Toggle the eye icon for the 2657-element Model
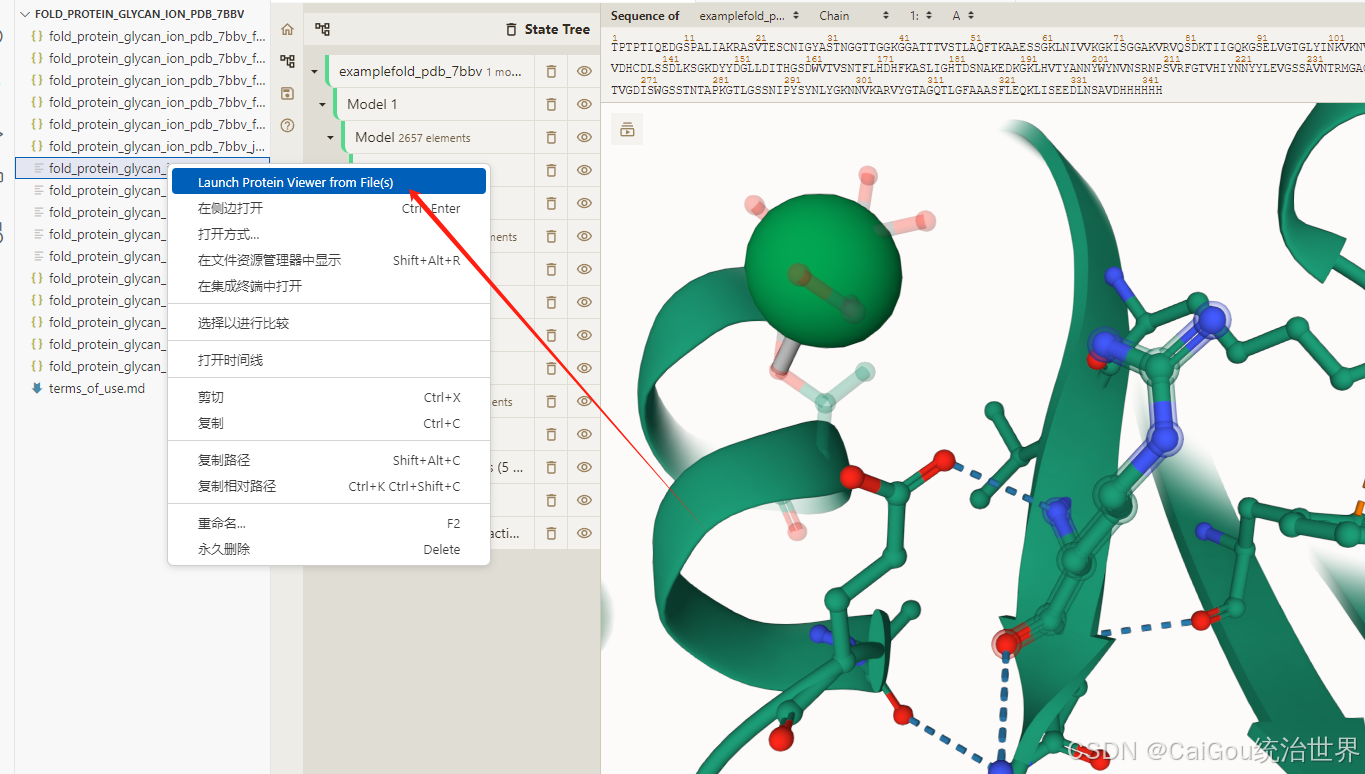This screenshot has width=1365, height=774. click(584, 137)
